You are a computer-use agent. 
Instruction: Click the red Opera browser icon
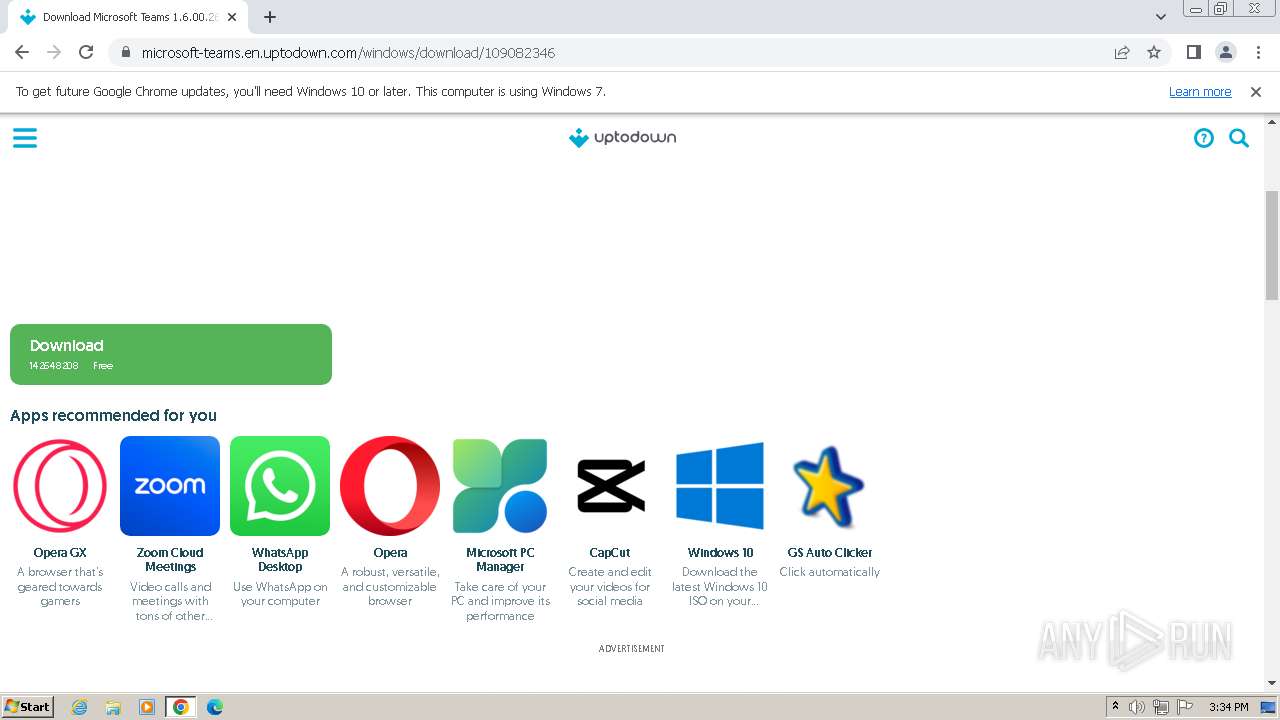click(390, 486)
